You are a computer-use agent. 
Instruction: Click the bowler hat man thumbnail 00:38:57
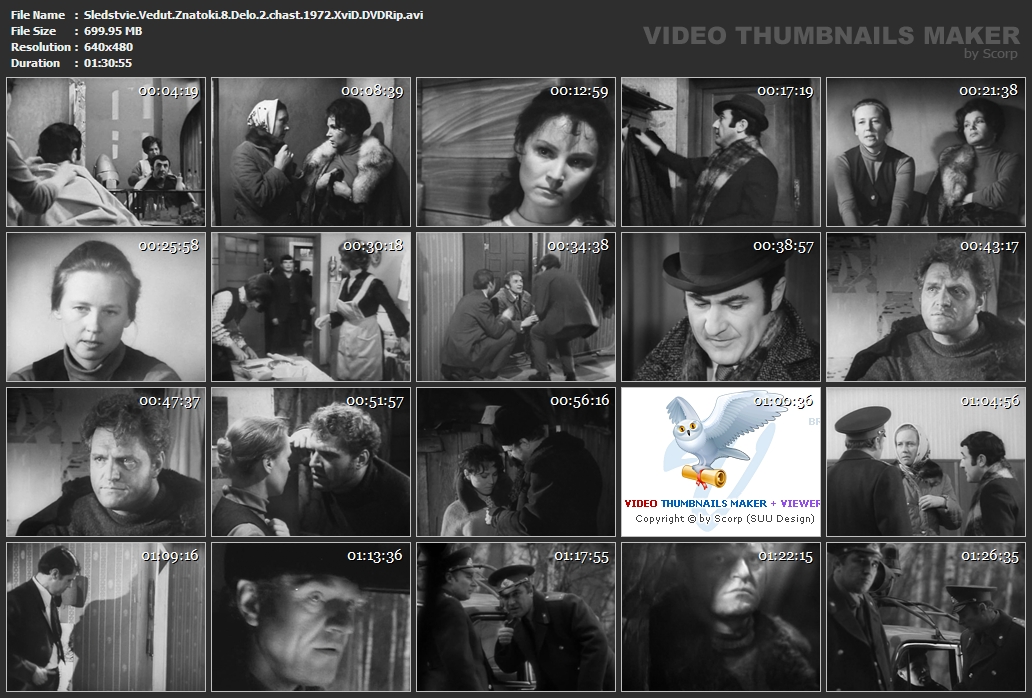coord(721,307)
